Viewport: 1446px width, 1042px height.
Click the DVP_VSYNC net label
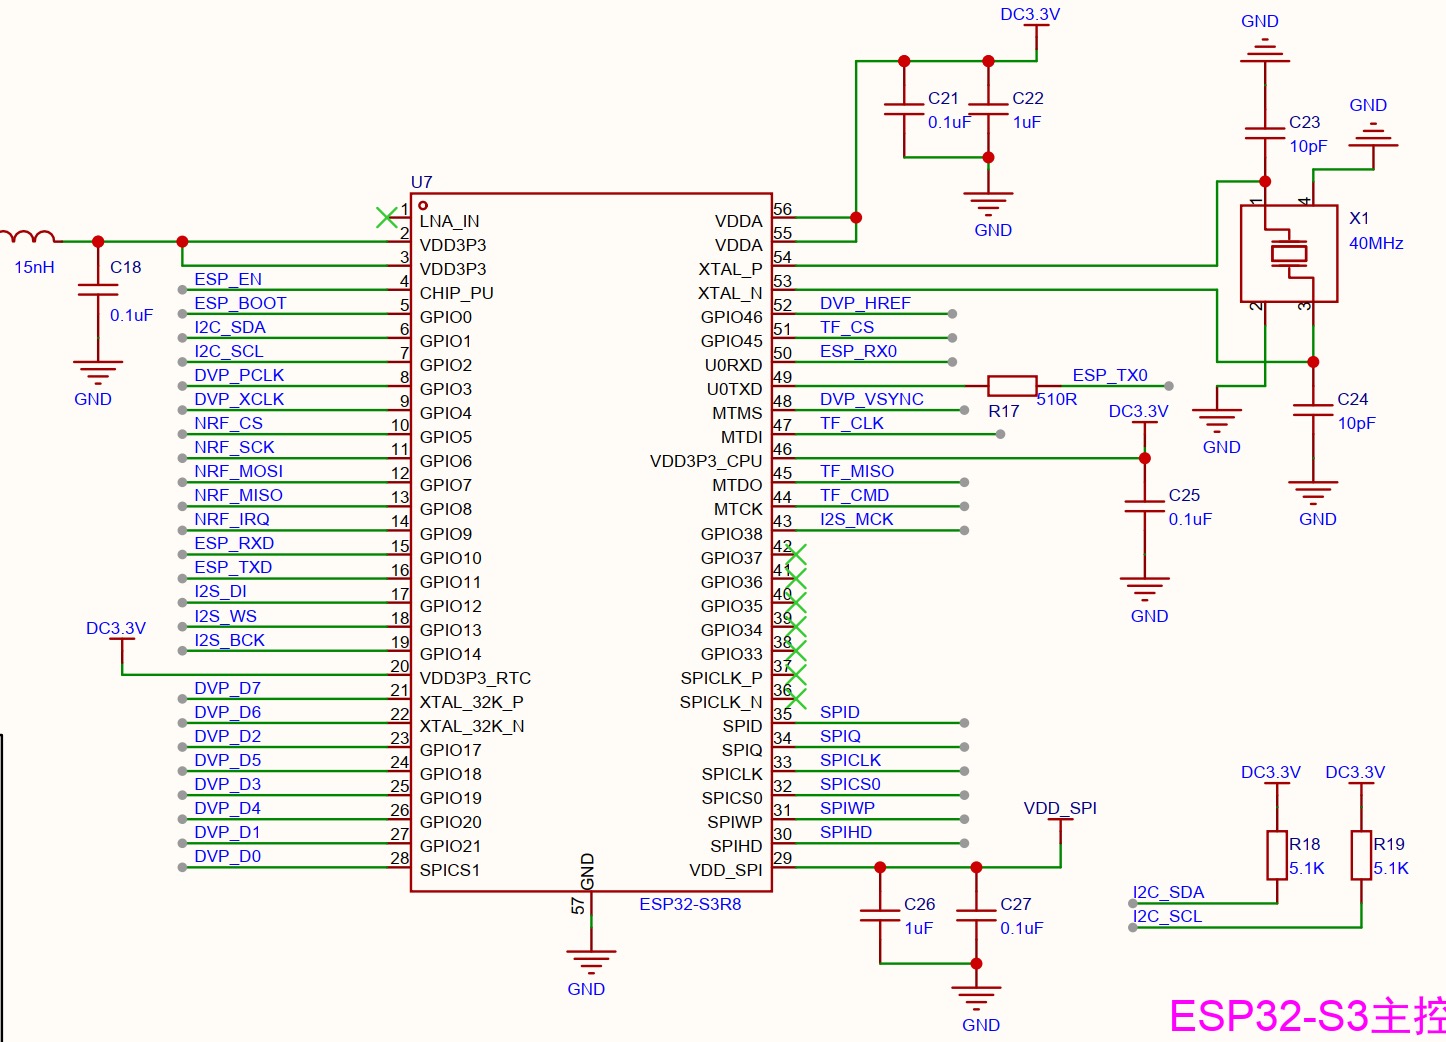(x=872, y=399)
